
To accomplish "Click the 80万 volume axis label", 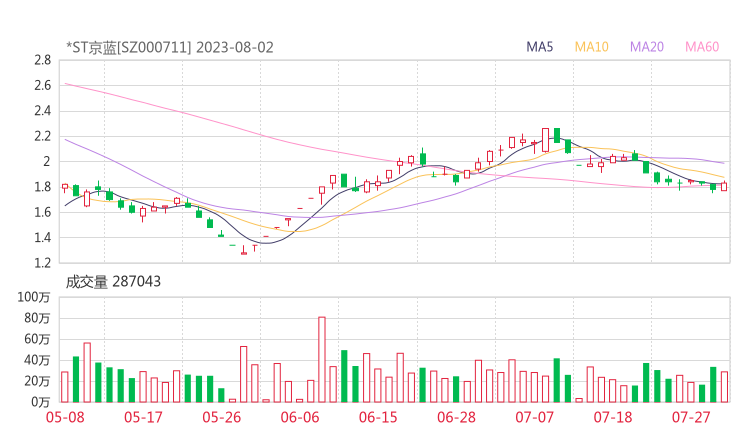I will (x=37, y=318).
